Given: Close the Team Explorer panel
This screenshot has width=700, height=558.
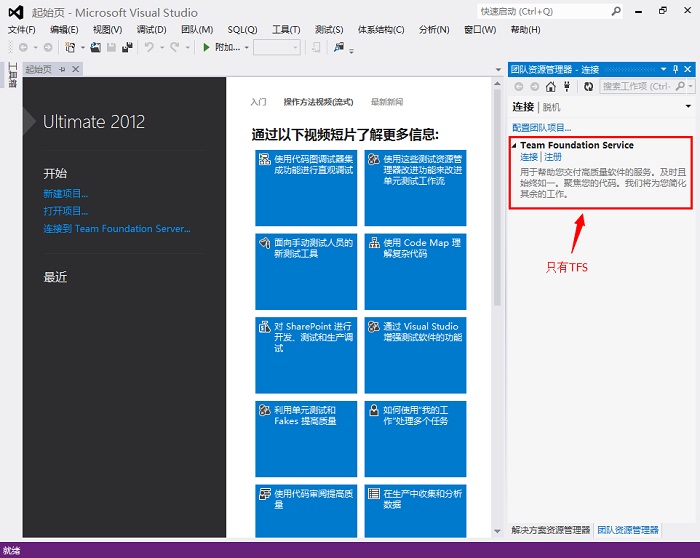Looking at the screenshot, I should point(688,69).
